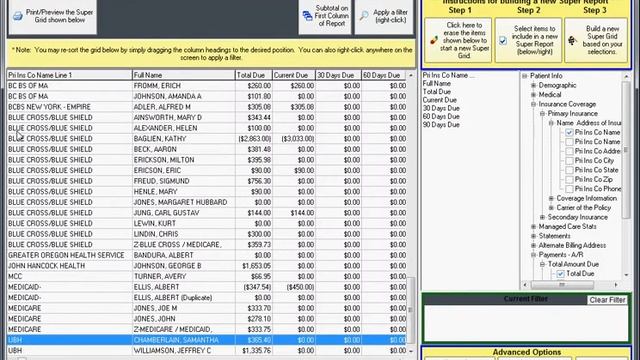Collapse the Payments - A/R node
The height and width of the screenshot is (360, 640).
tap(533, 255)
